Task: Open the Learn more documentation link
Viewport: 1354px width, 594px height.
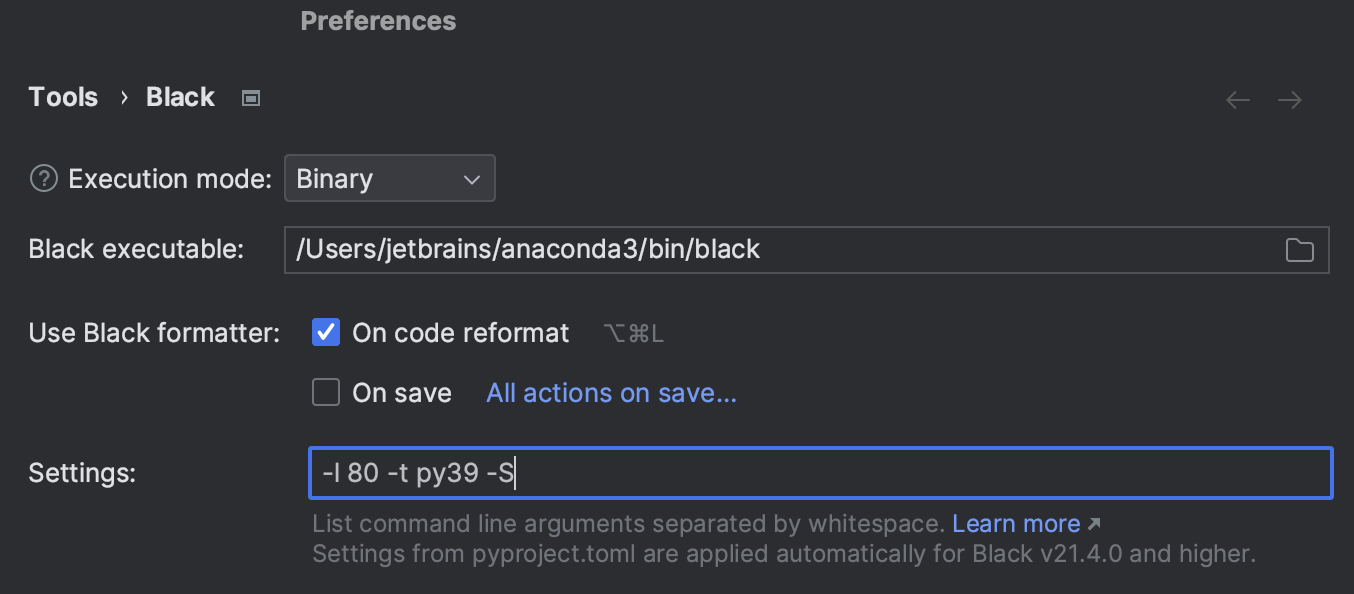Action: (x=1016, y=523)
